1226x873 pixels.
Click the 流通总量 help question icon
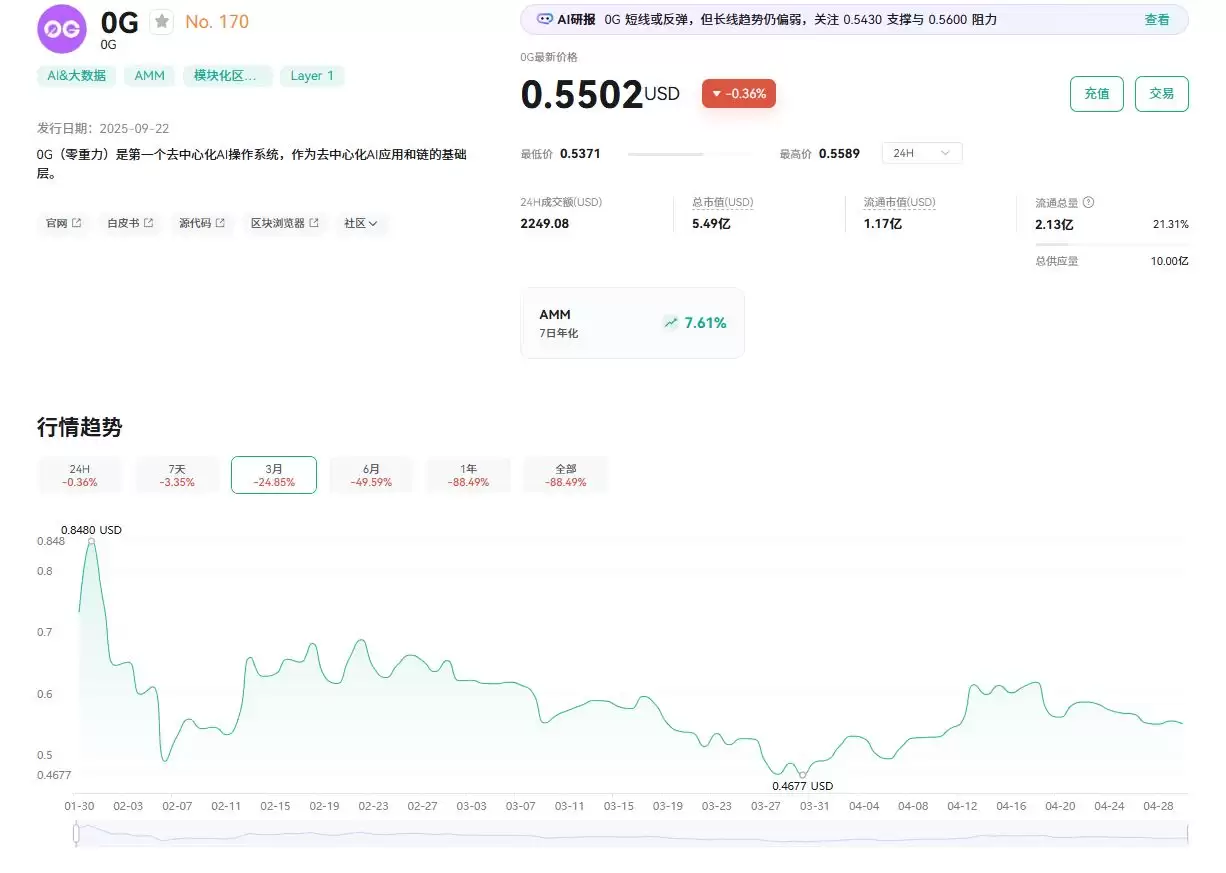click(1089, 202)
